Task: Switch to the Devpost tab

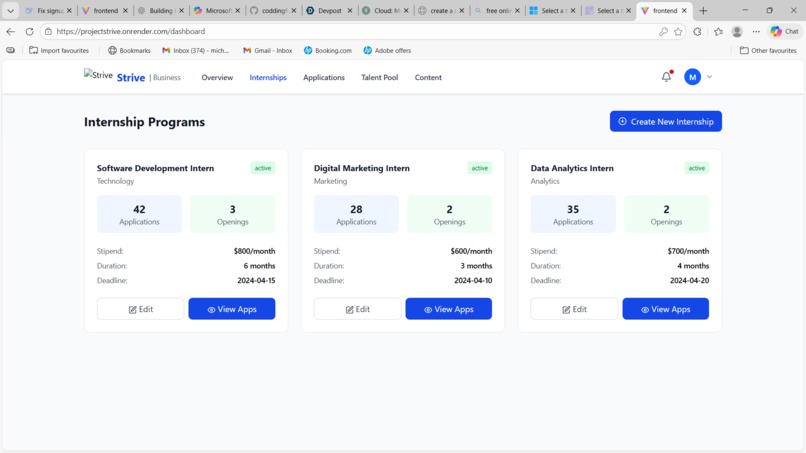Action: [x=329, y=10]
